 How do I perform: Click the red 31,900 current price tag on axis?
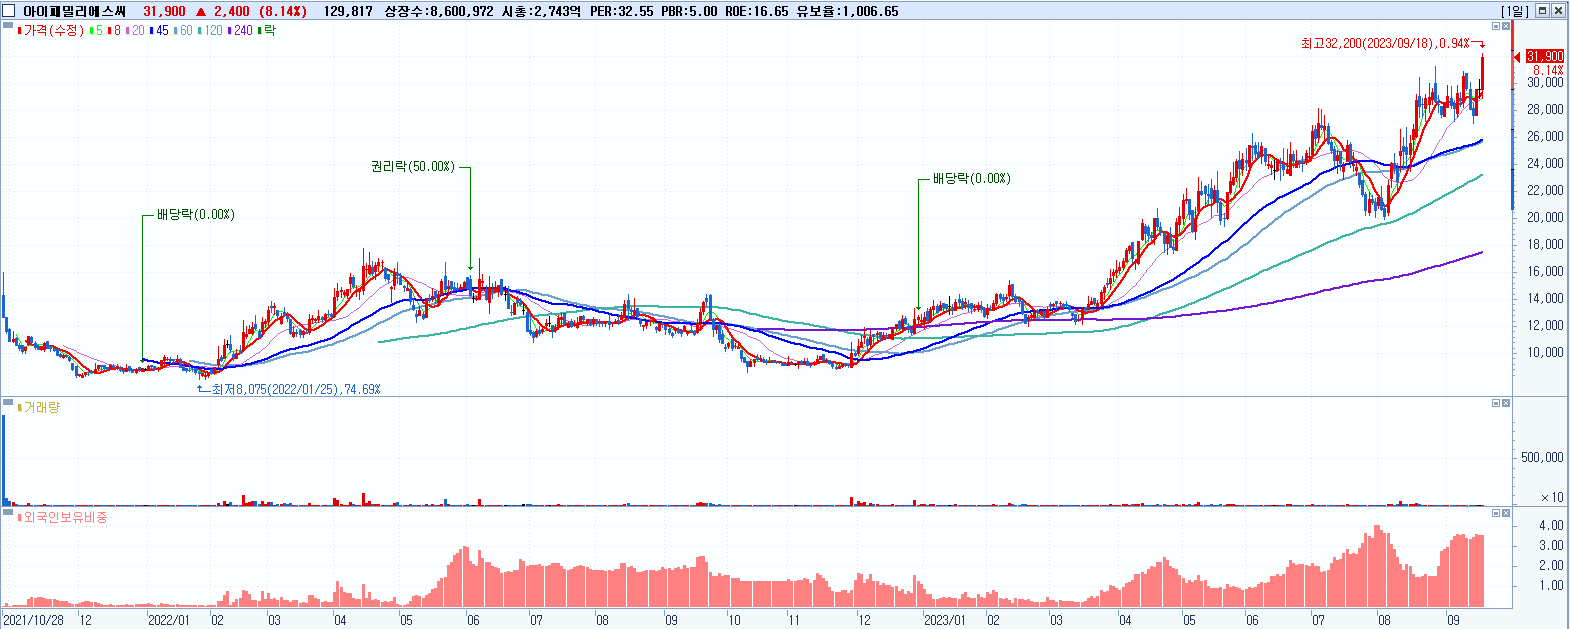coord(1545,56)
